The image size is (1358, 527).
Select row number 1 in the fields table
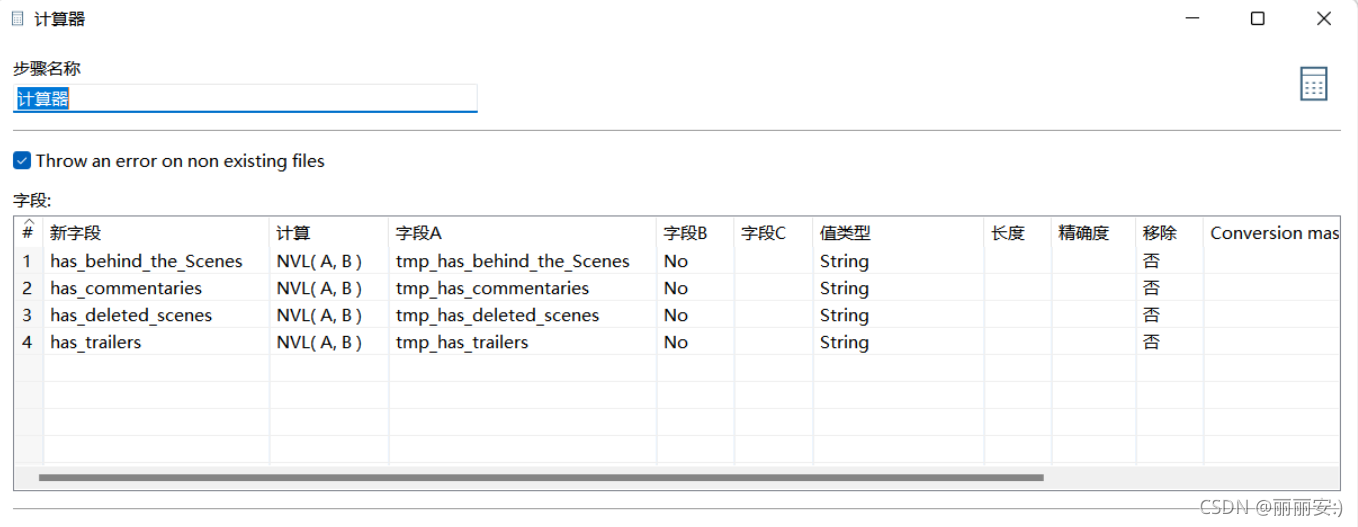pos(28,261)
